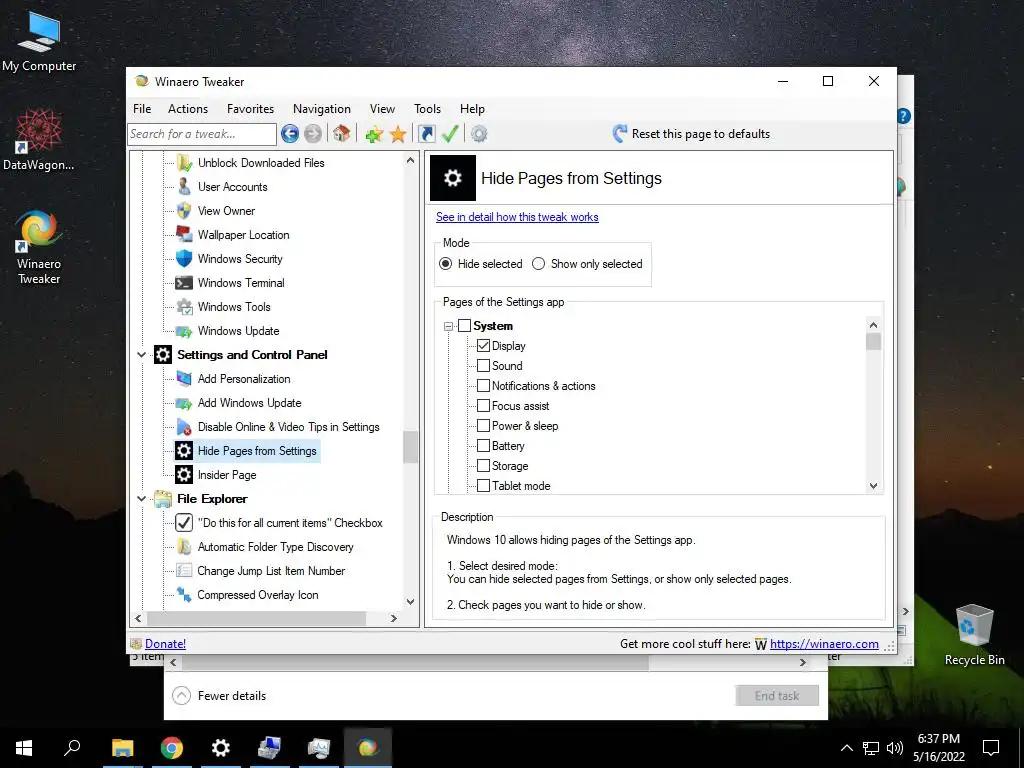1024x768 pixels.
Task: Select Windows Tools in the tree
Action: pyautogui.click(x=234, y=307)
